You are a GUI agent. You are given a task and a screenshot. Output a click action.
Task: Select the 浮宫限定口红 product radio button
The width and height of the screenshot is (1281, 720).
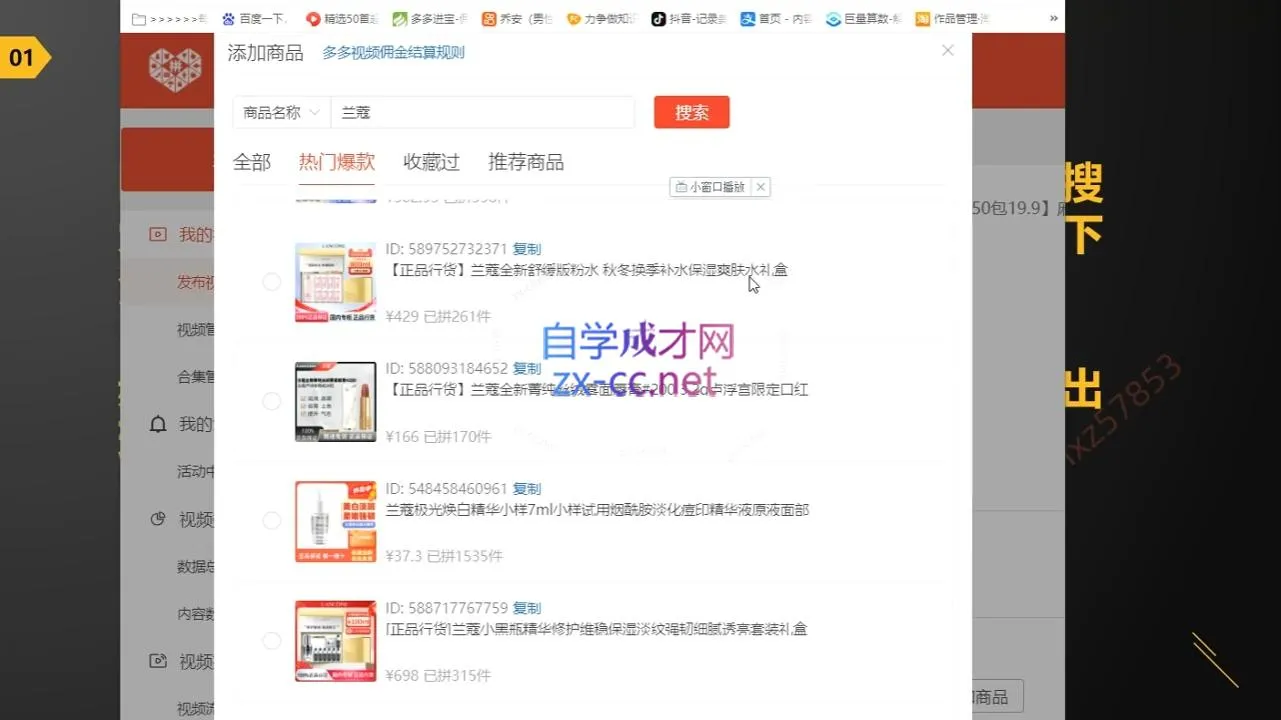point(271,401)
